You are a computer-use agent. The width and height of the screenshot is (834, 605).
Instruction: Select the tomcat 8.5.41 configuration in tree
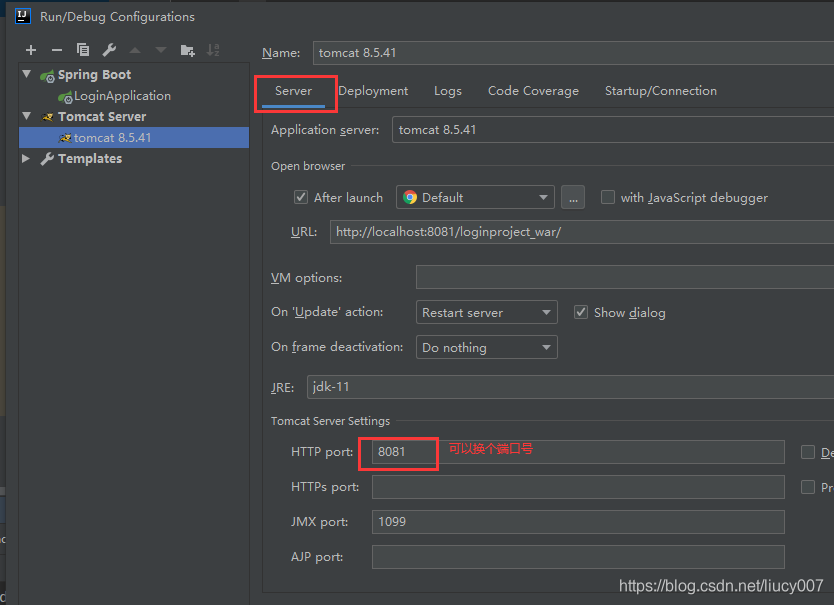coord(134,137)
